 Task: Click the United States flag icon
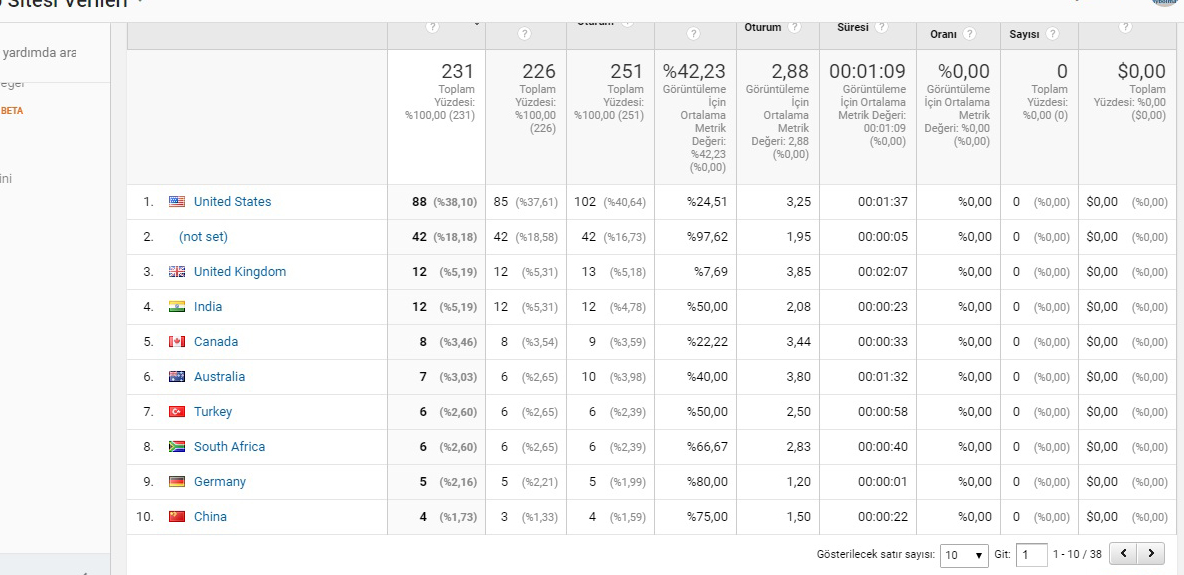(x=177, y=202)
